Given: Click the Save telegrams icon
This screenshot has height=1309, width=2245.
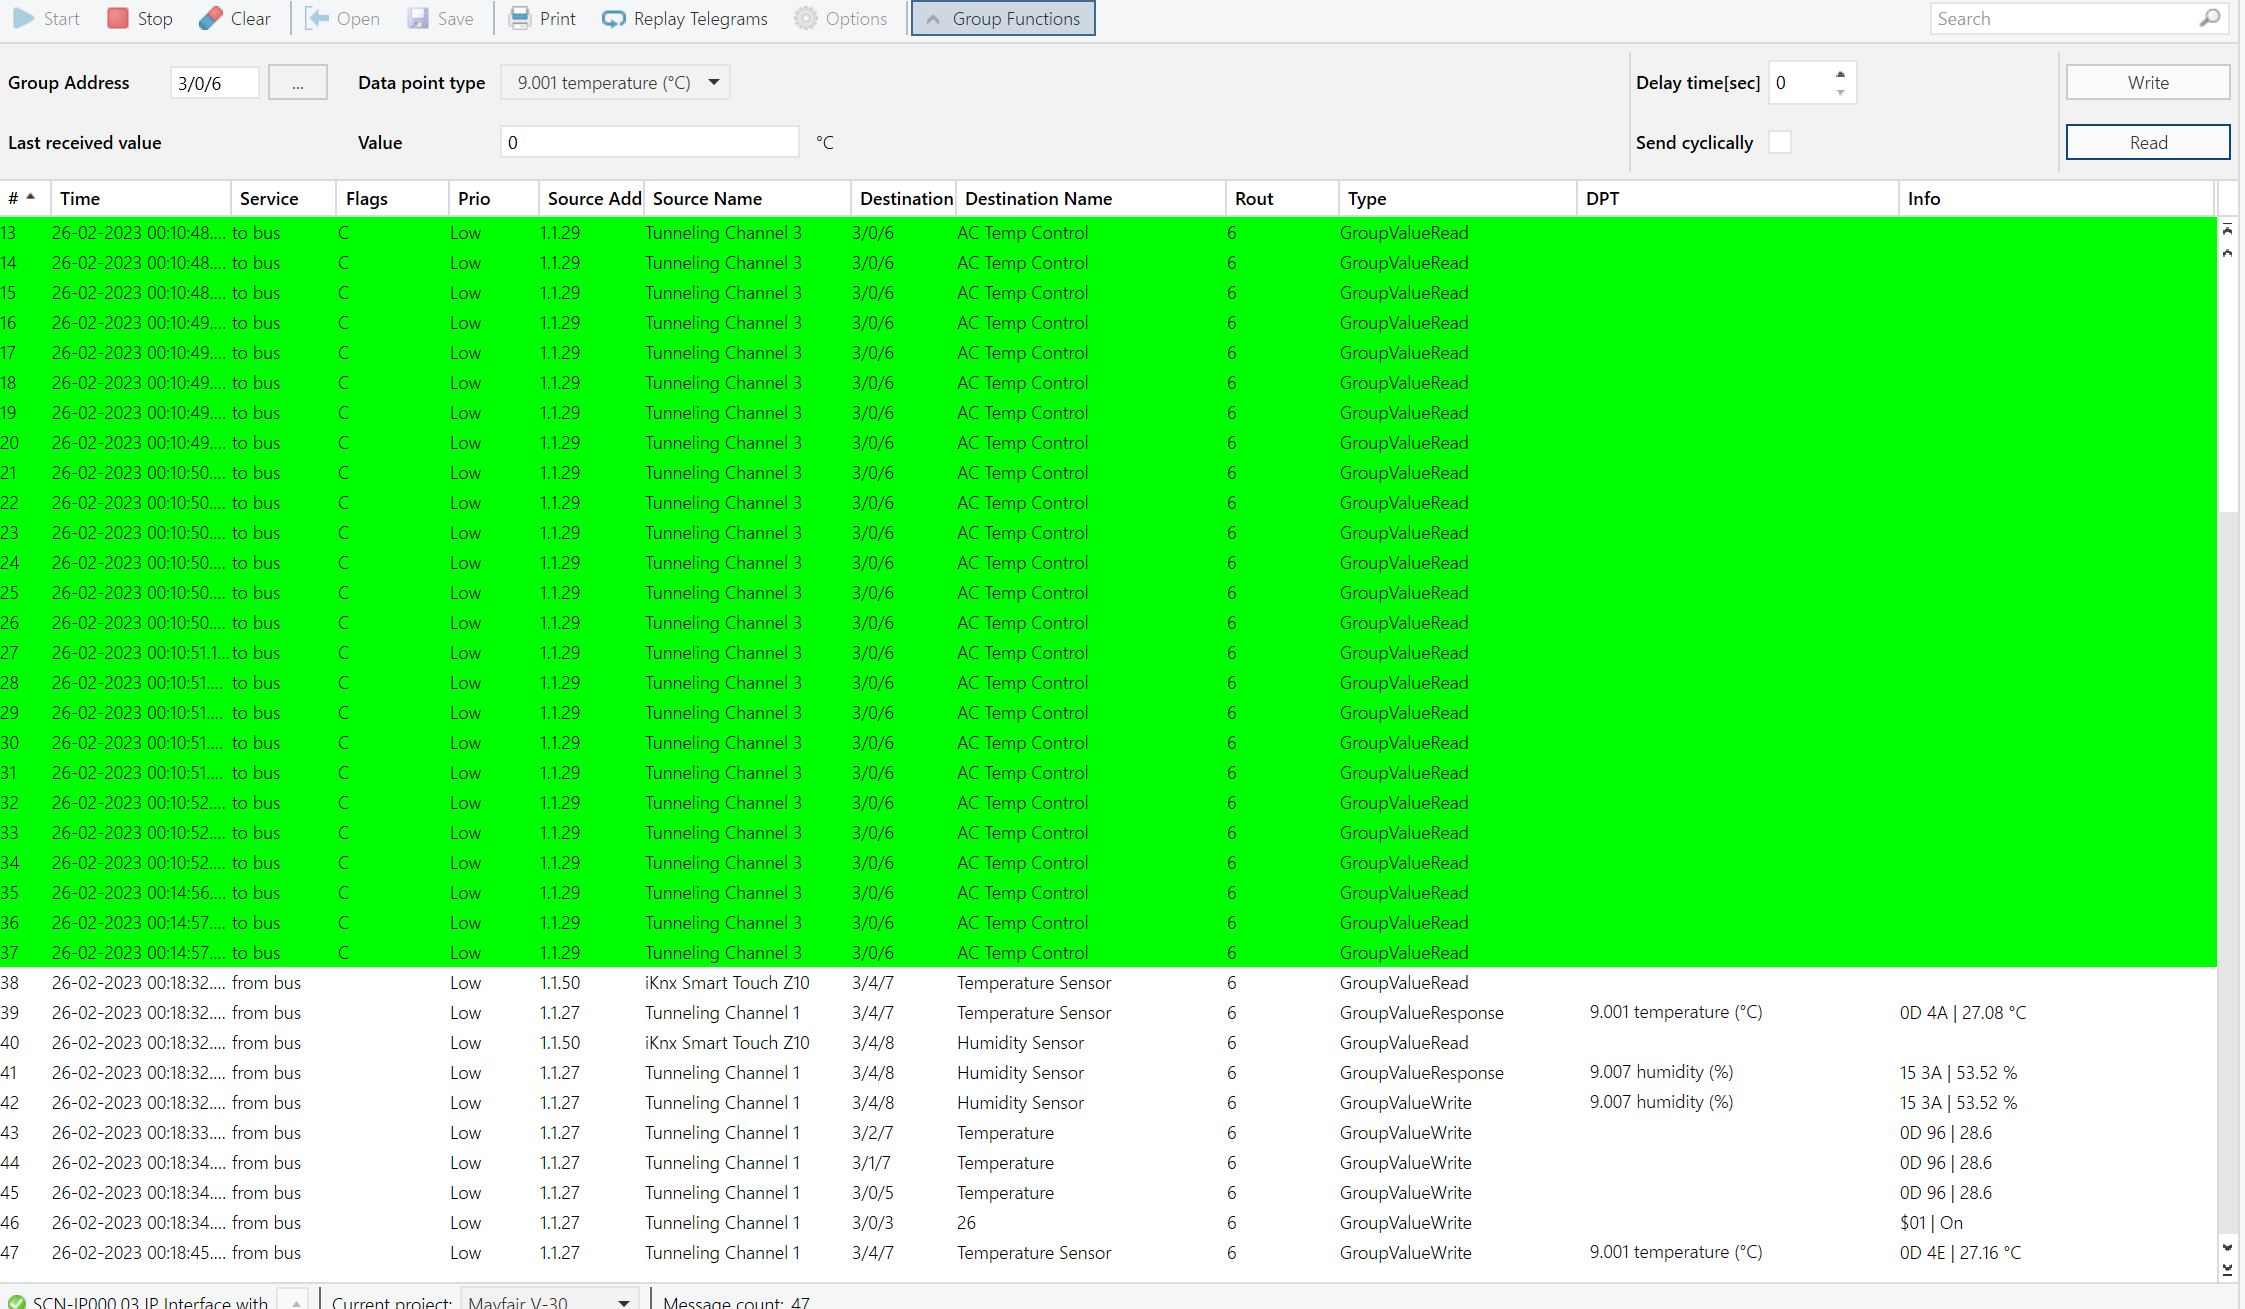Looking at the screenshot, I should point(418,18).
